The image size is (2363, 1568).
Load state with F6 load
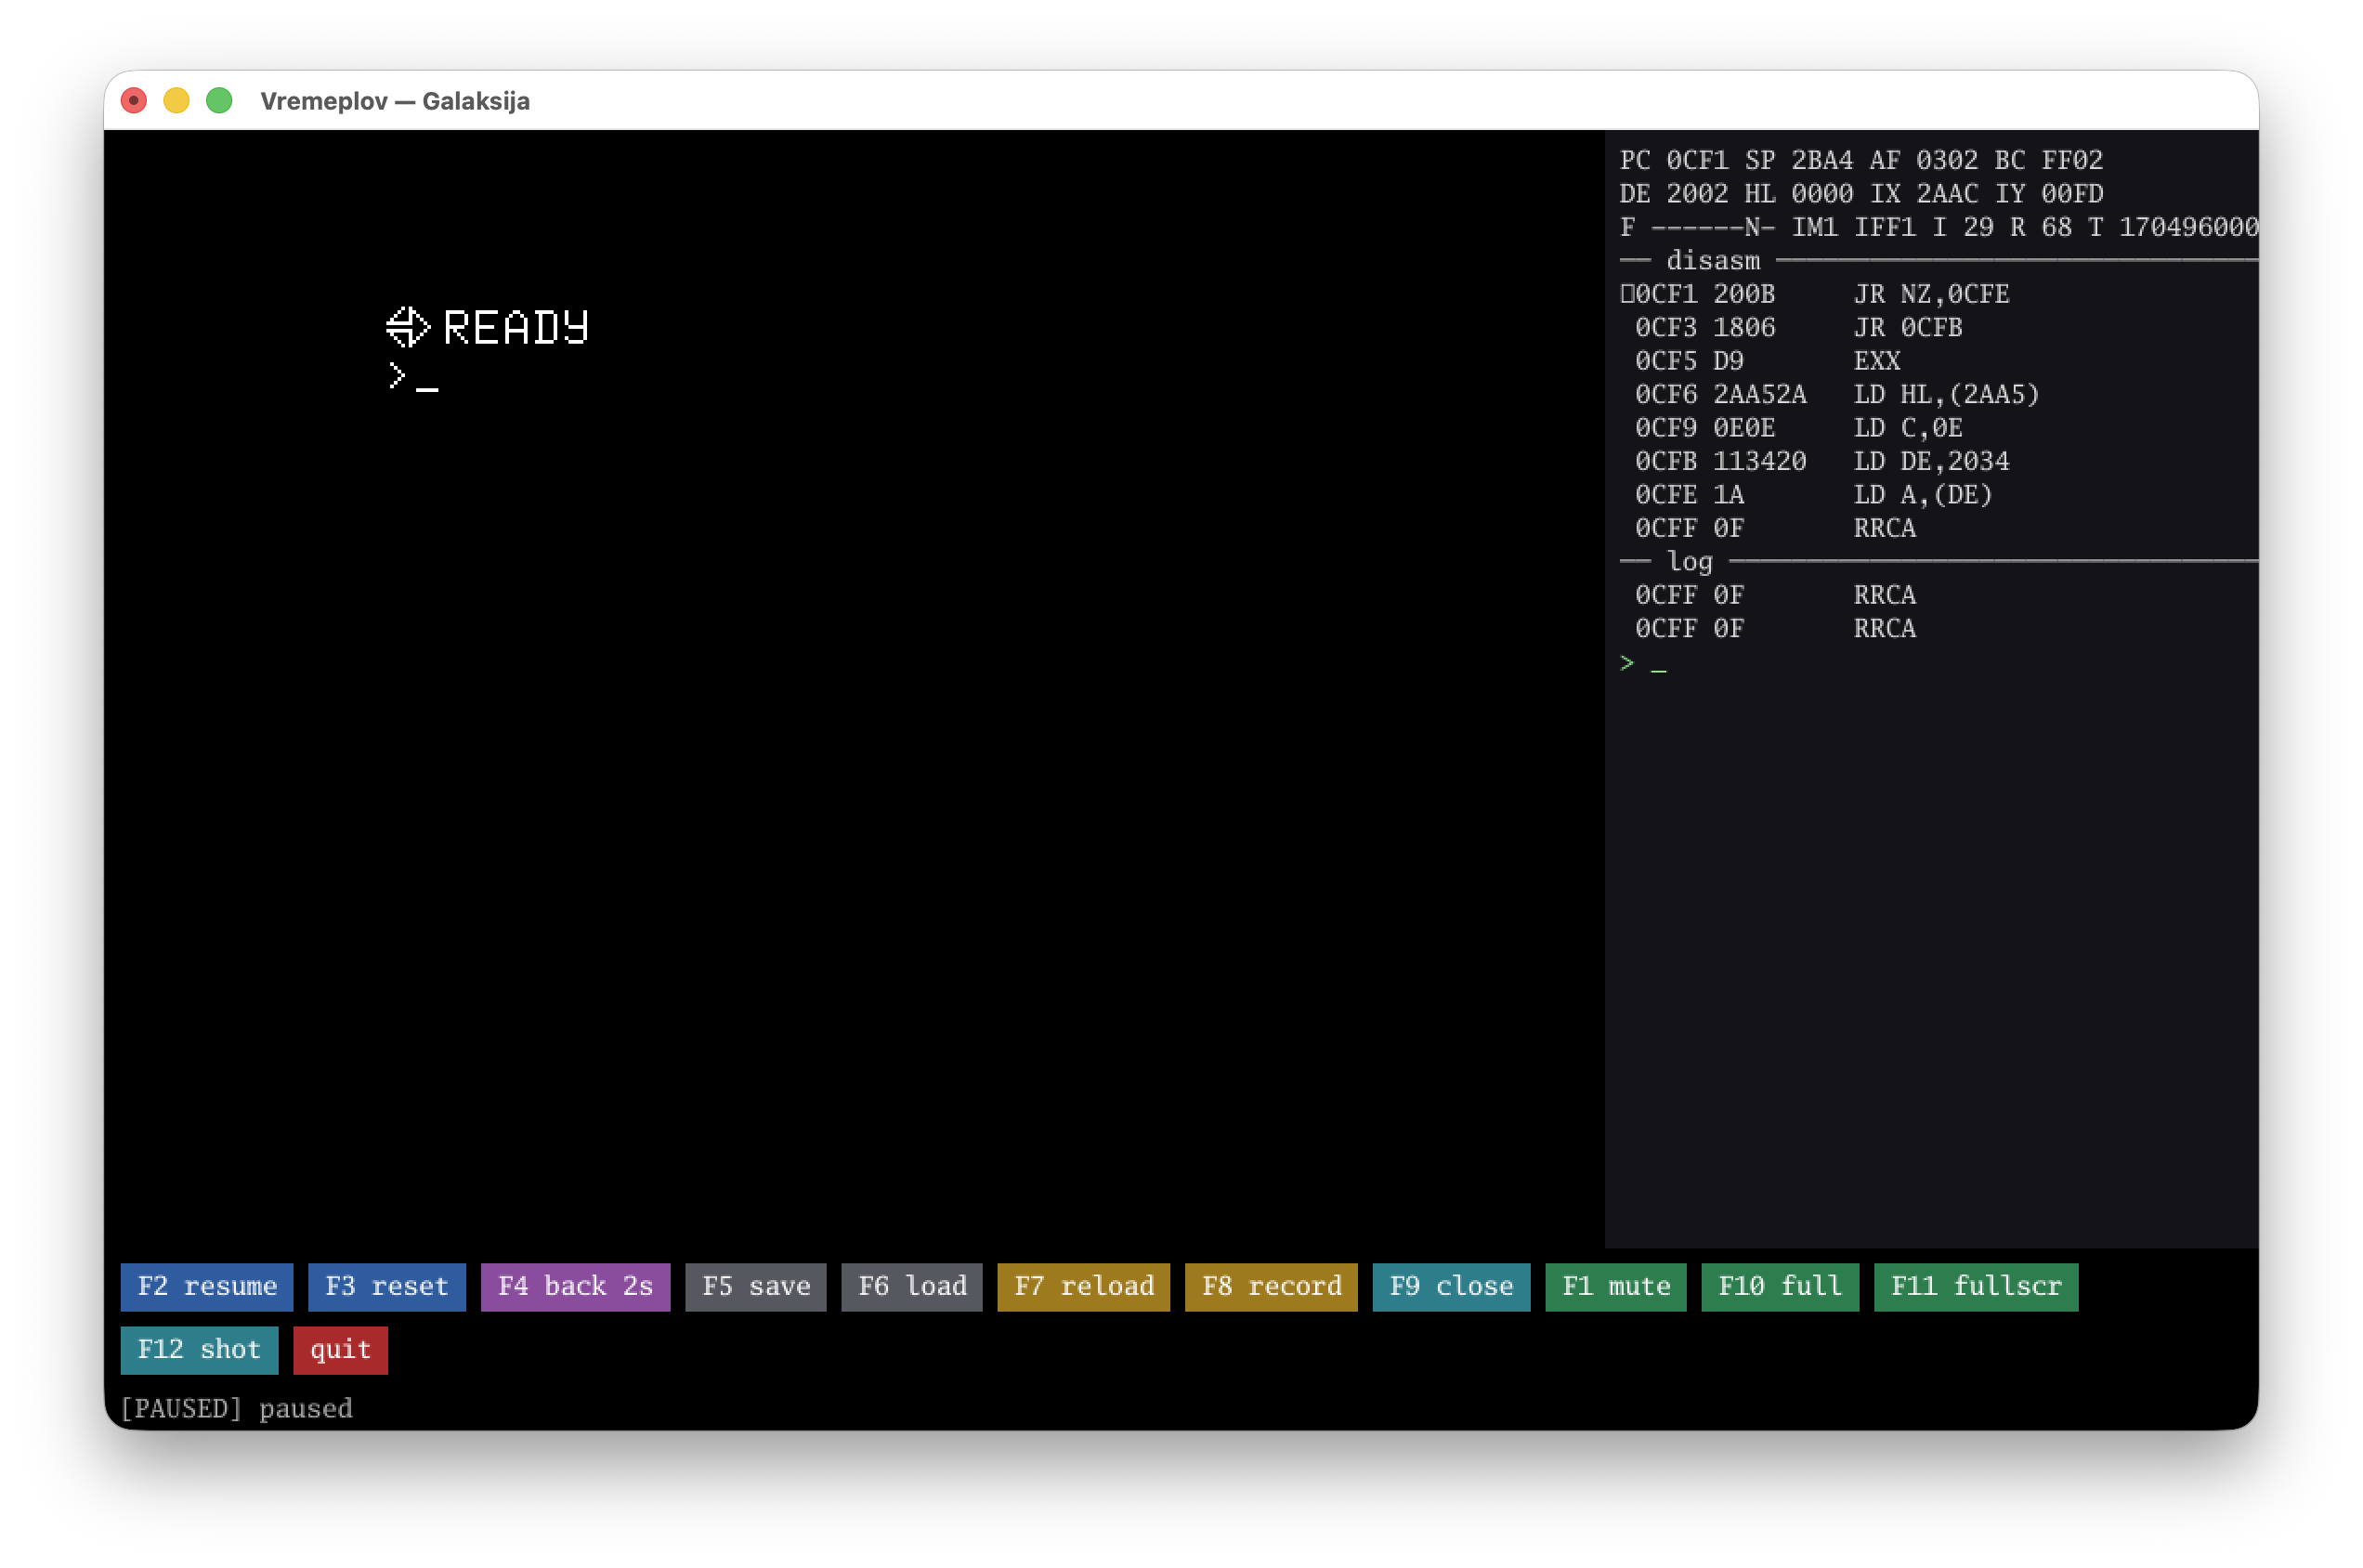coord(911,1286)
